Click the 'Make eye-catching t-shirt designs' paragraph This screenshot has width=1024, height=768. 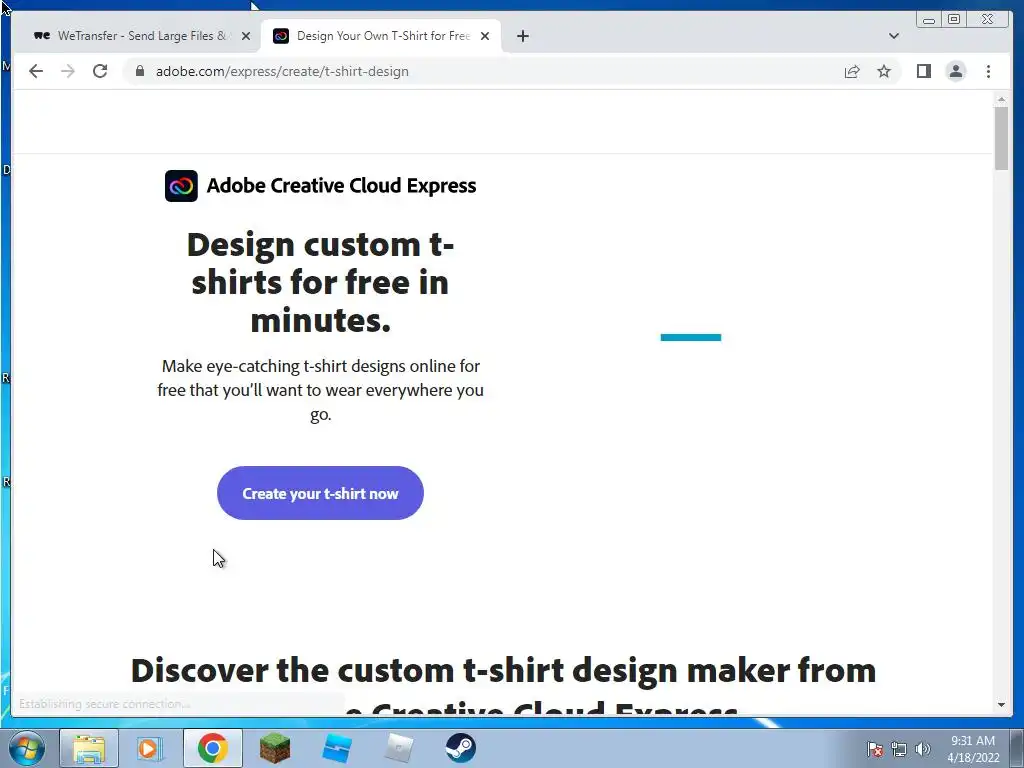pyautogui.click(x=320, y=390)
